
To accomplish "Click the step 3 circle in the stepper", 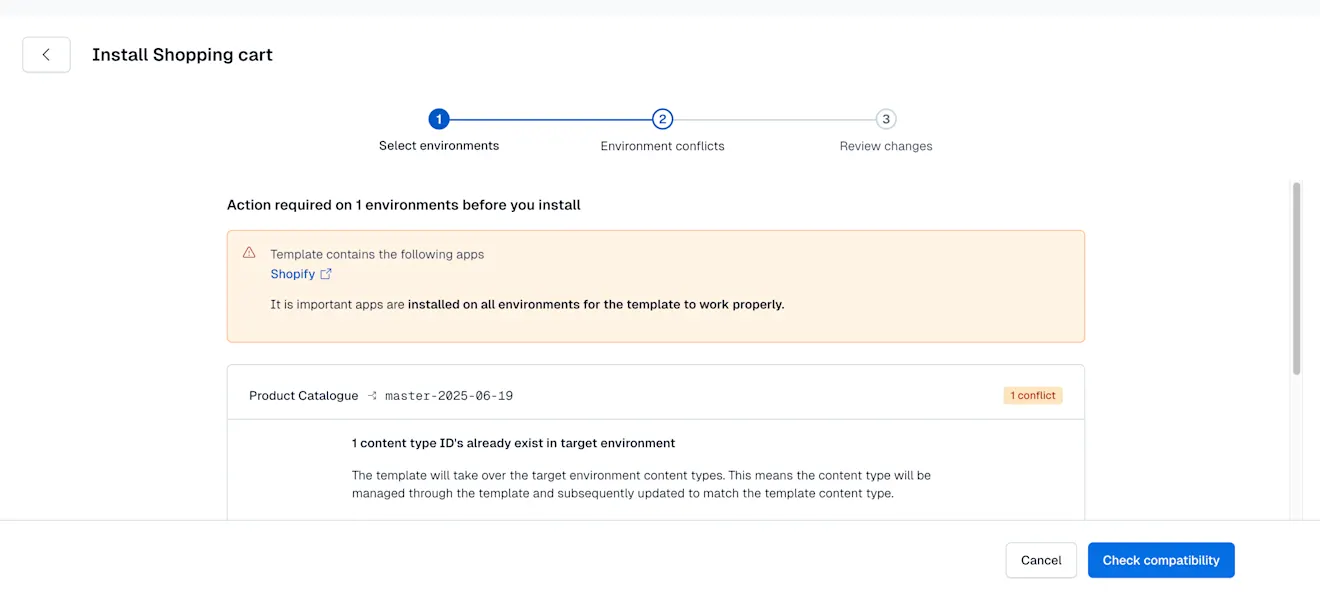I will pos(886,118).
